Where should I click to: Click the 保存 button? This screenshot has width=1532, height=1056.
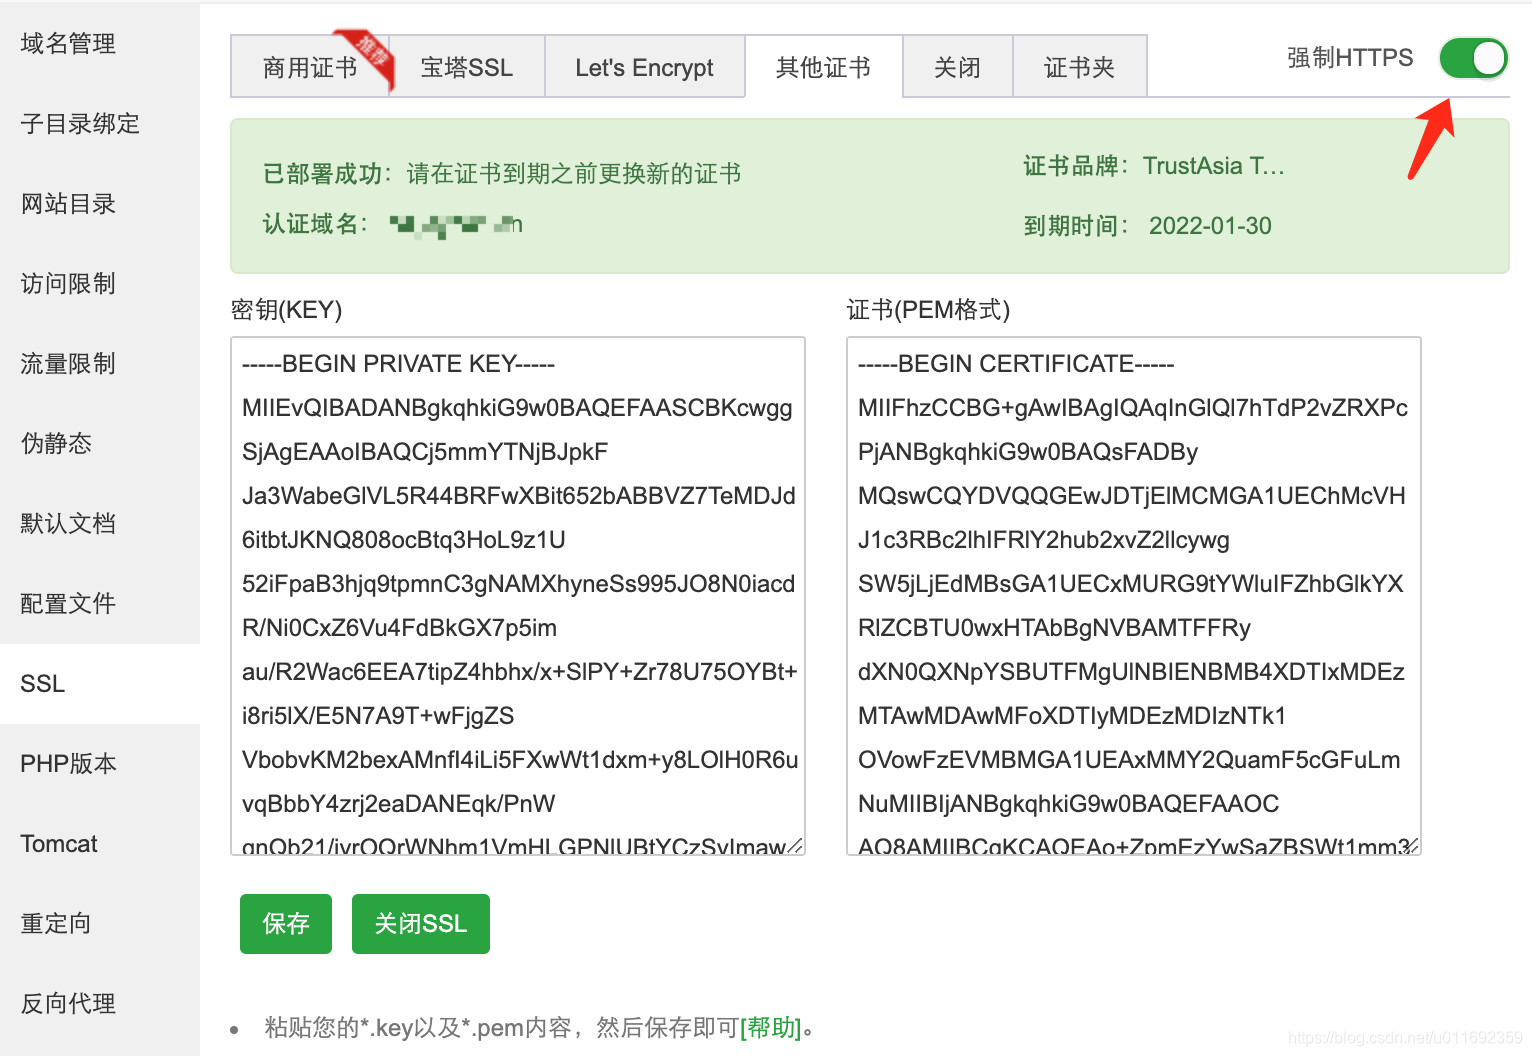click(285, 923)
